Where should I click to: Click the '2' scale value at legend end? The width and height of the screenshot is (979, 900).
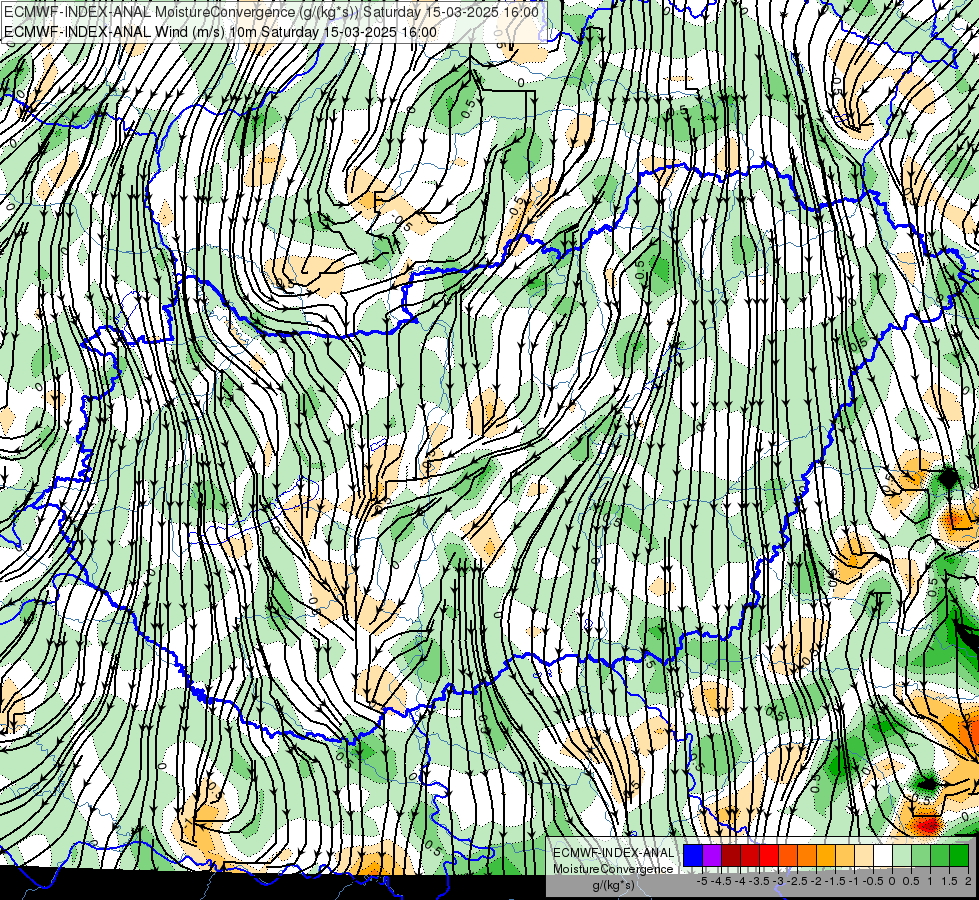click(968, 881)
